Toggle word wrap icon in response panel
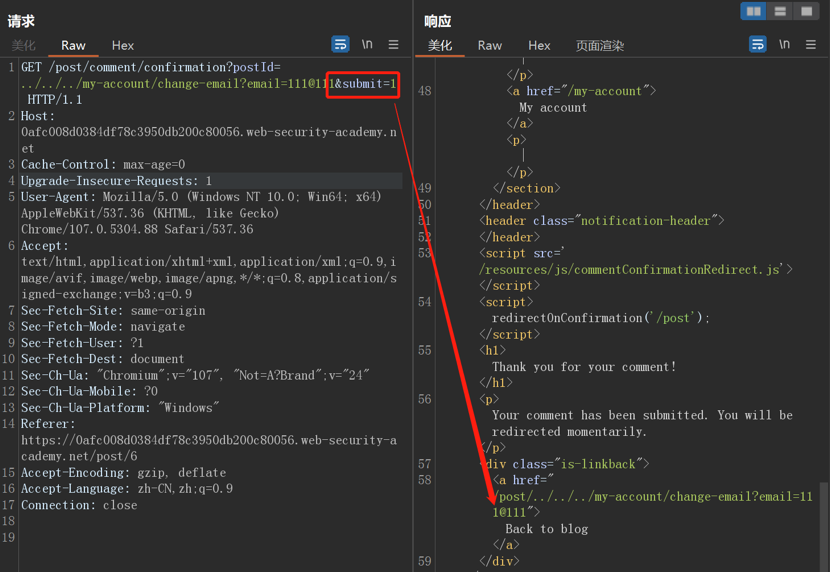This screenshot has width=830, height=572. tap(757, 44)
